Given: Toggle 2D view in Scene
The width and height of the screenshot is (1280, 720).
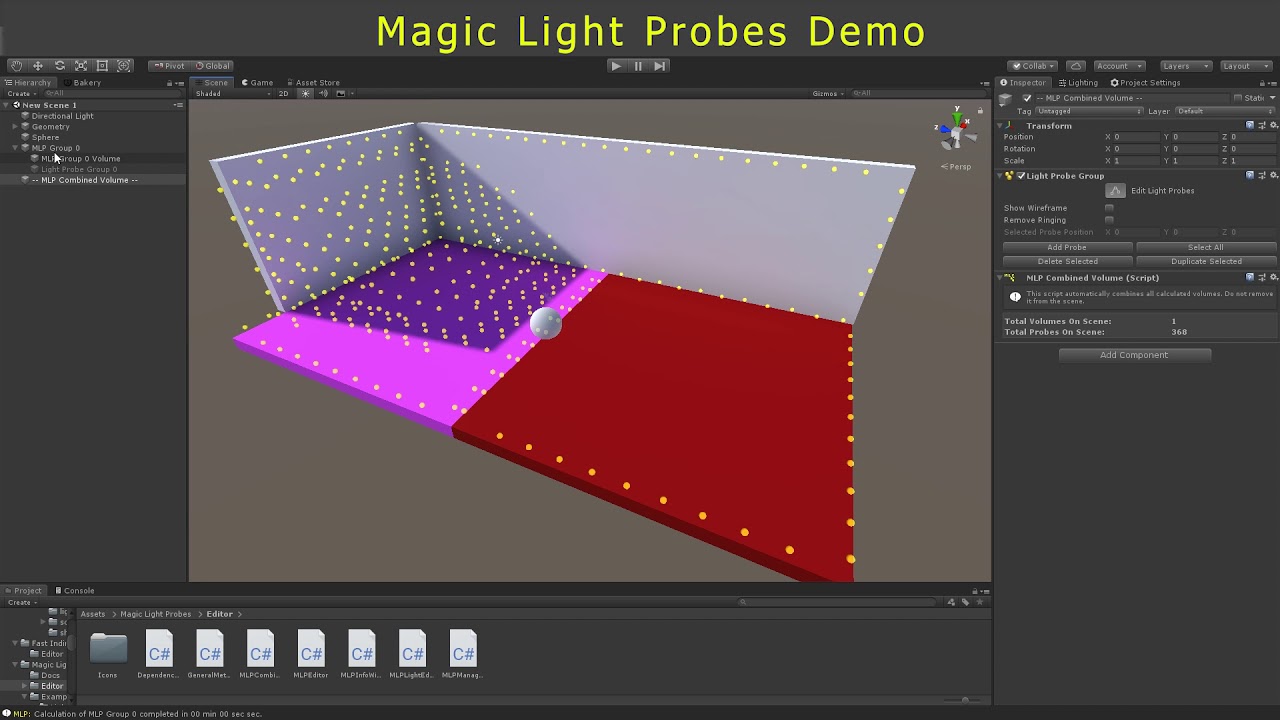Looking at the screenshot, I should 283,94.
